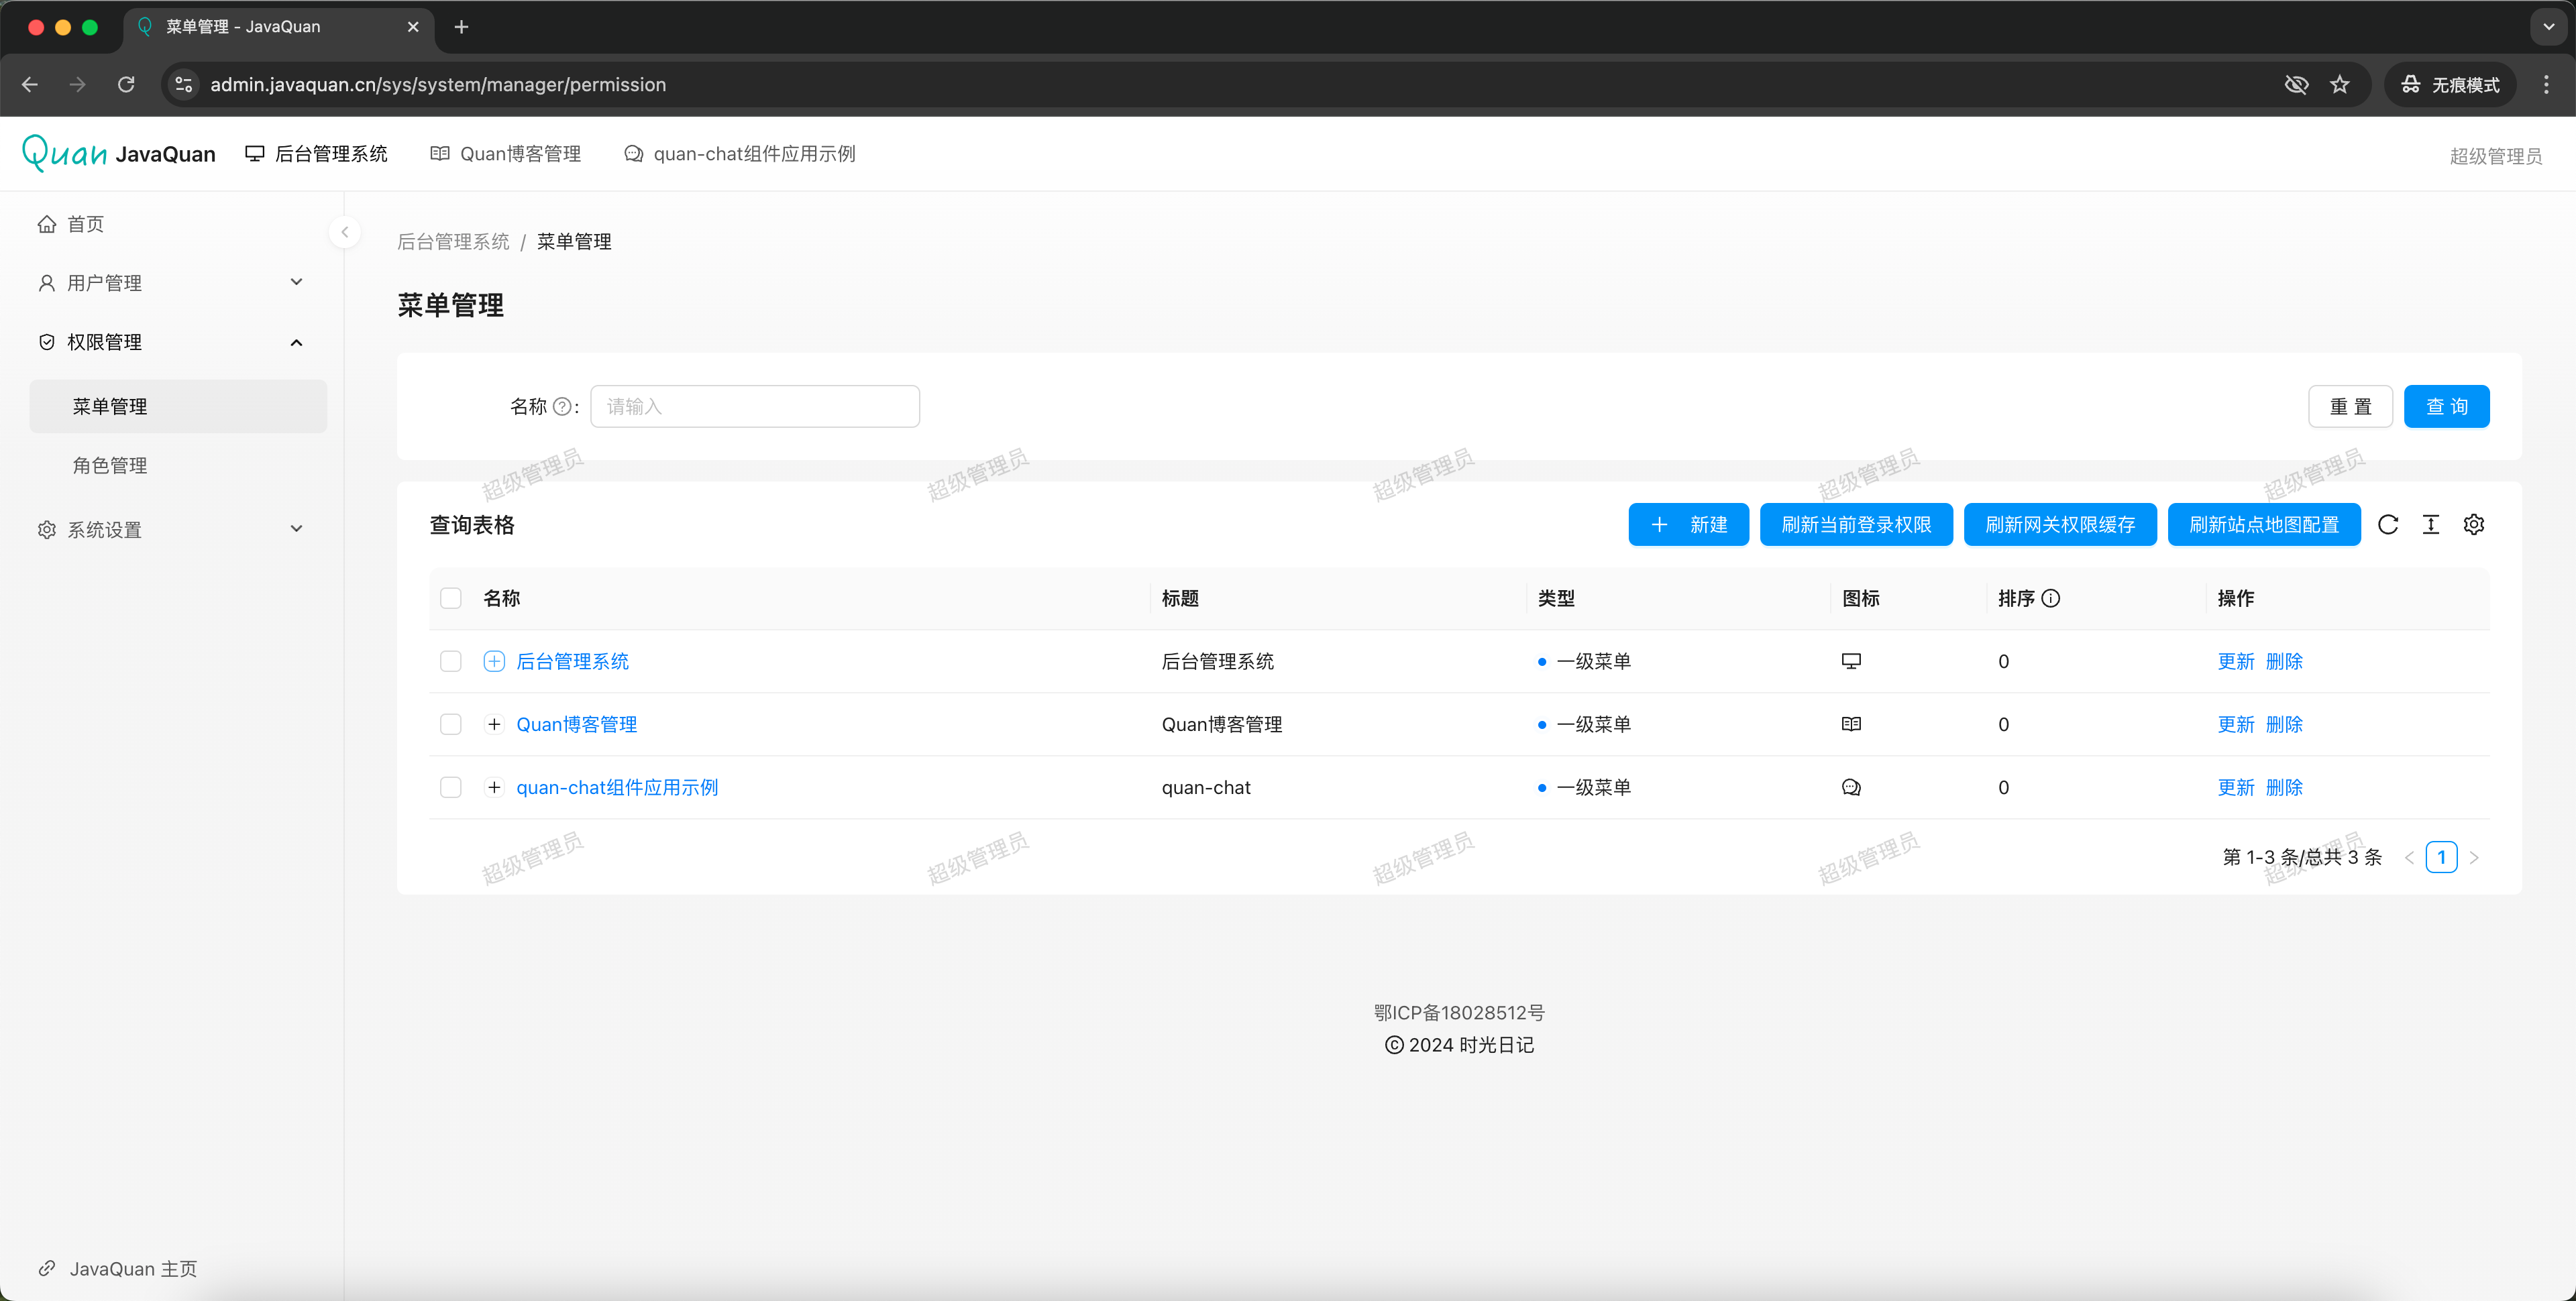This screenshot has width=2576, height=1301.
Task: Expand the 后台管理系统 tree row
Action: coord(494,661)
